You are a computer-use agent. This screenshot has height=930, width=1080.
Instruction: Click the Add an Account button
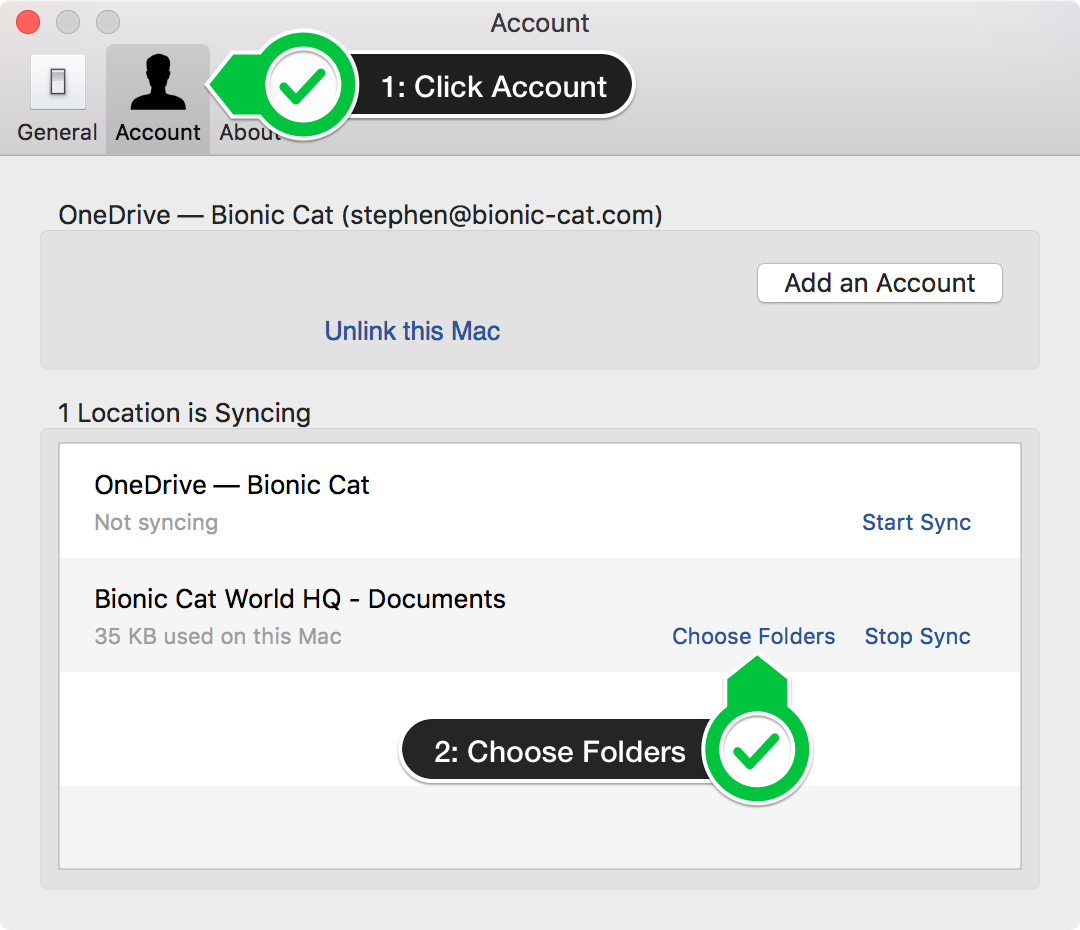880,283
